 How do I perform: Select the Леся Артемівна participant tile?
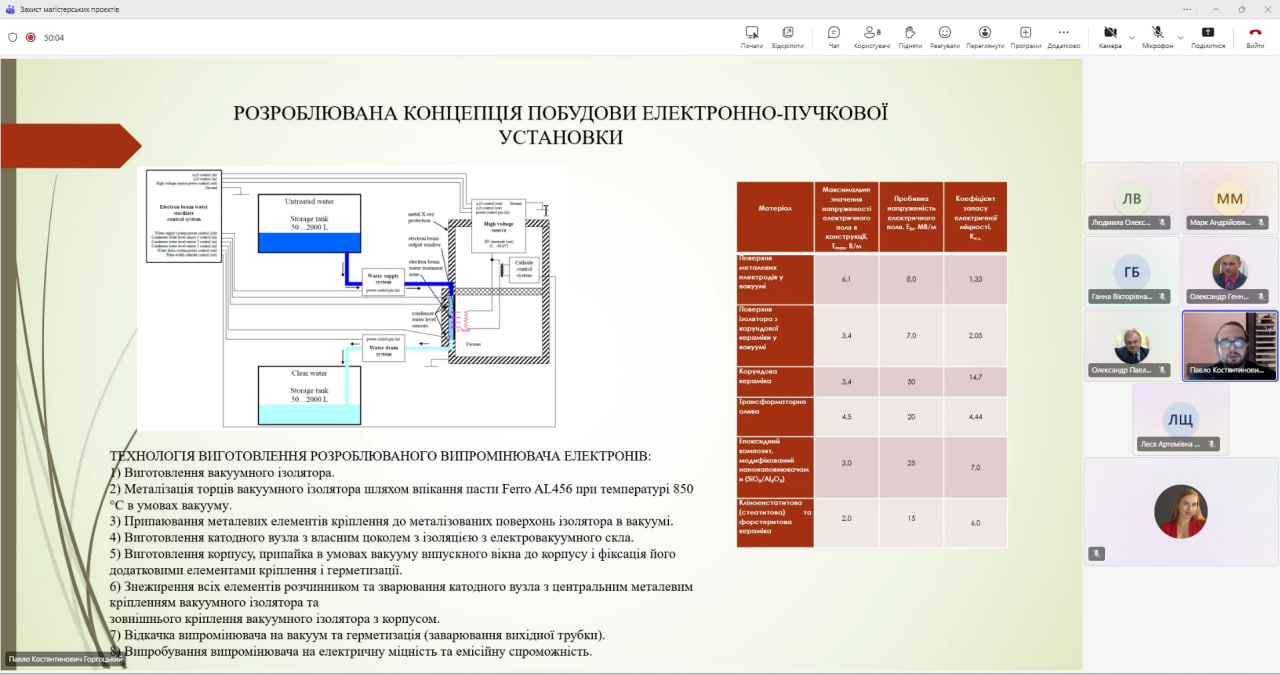[1180, 419]
